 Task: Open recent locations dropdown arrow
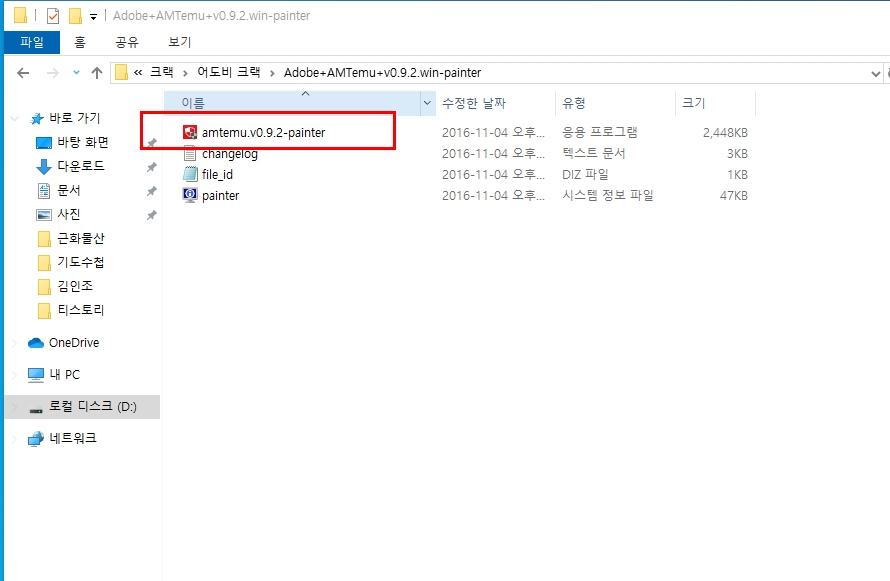coord(76,73)
